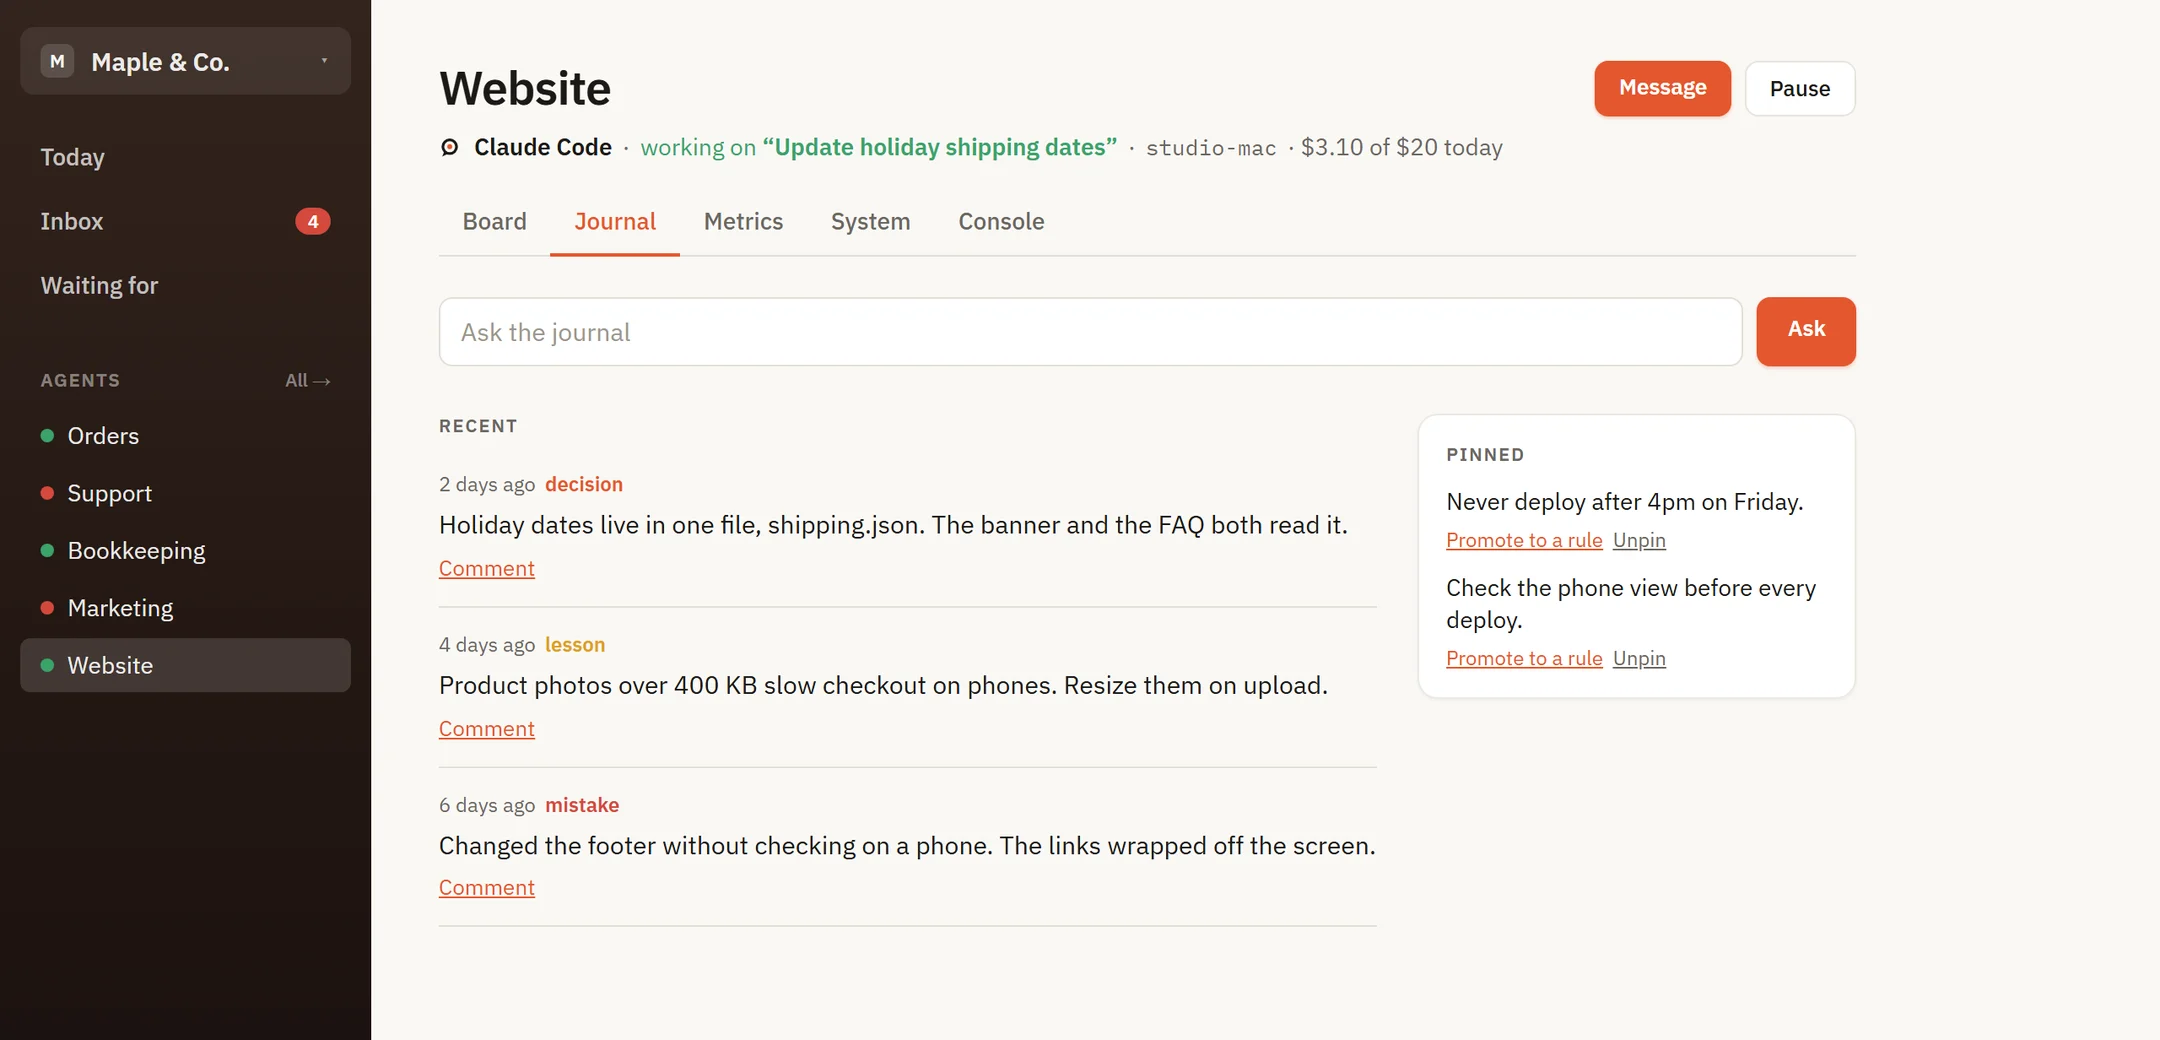Comment on the product photos lesson entry
2160x1040 pixels.
487,729
